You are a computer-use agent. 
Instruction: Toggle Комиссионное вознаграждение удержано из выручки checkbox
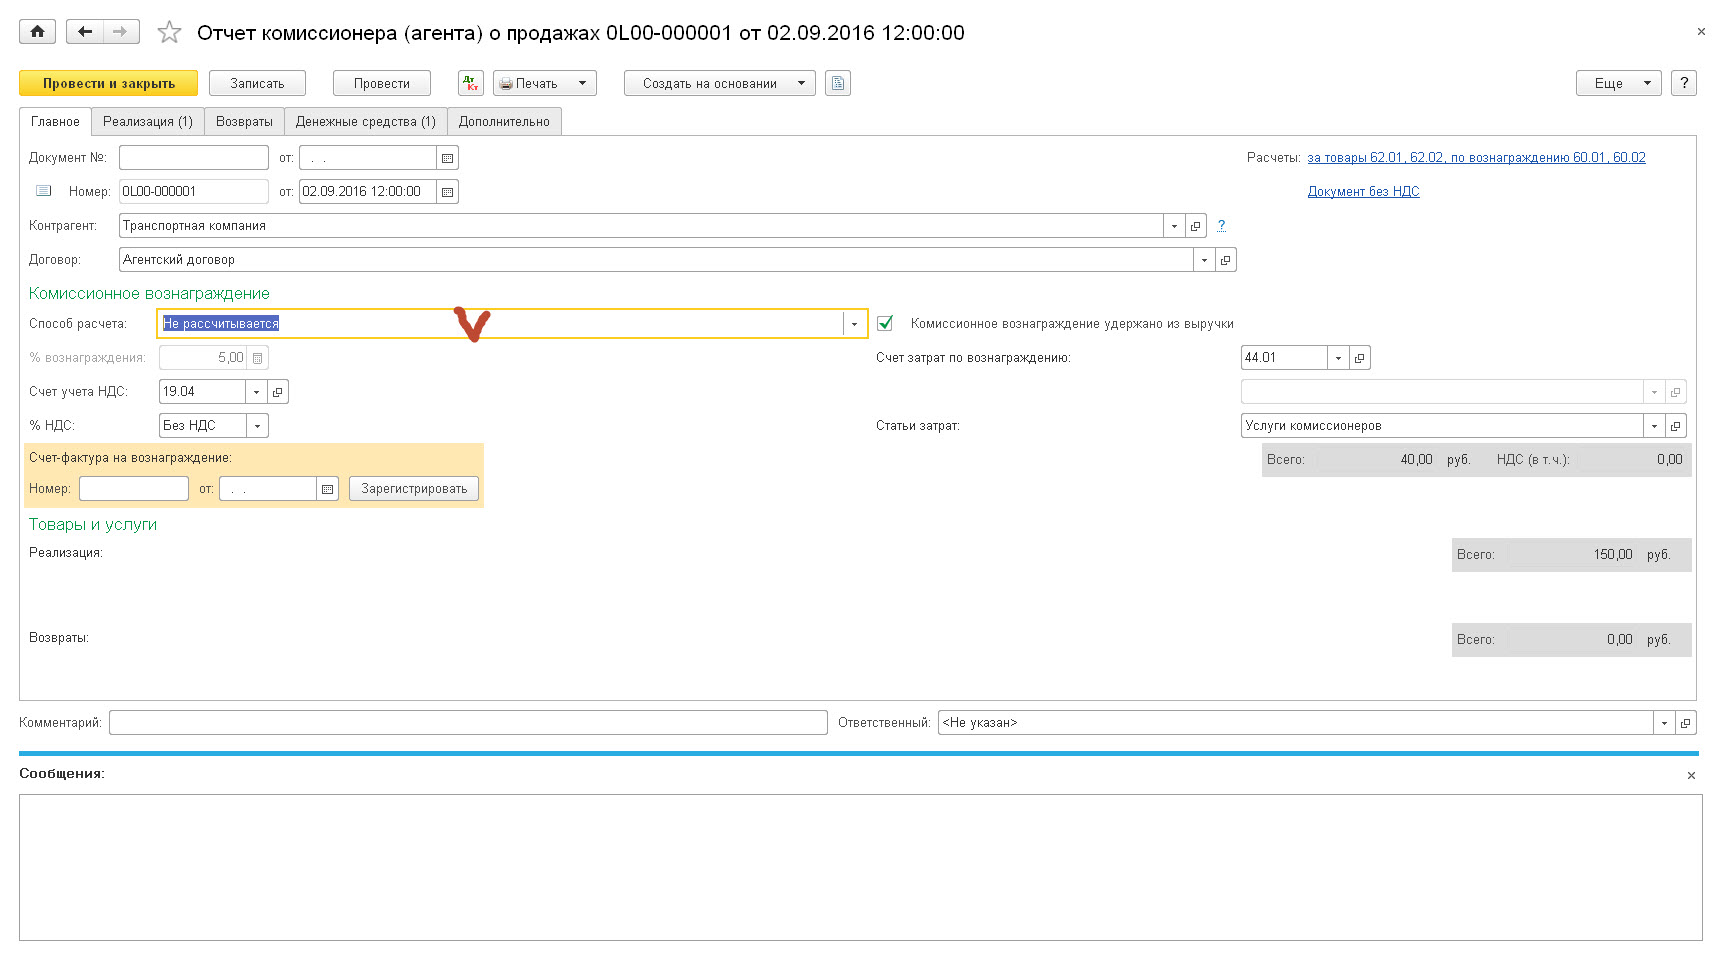(x=885, y=324)
